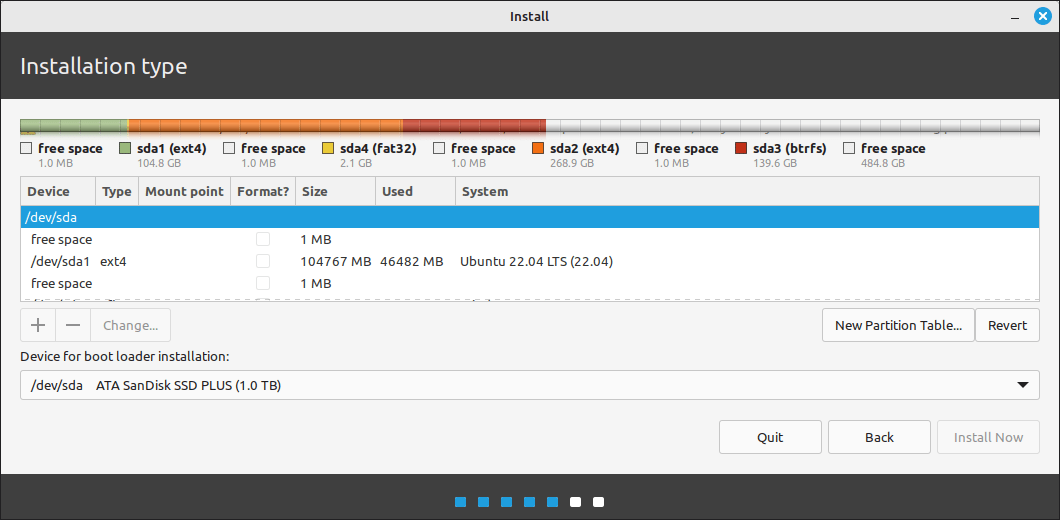Click the Mount point column header

185,191
